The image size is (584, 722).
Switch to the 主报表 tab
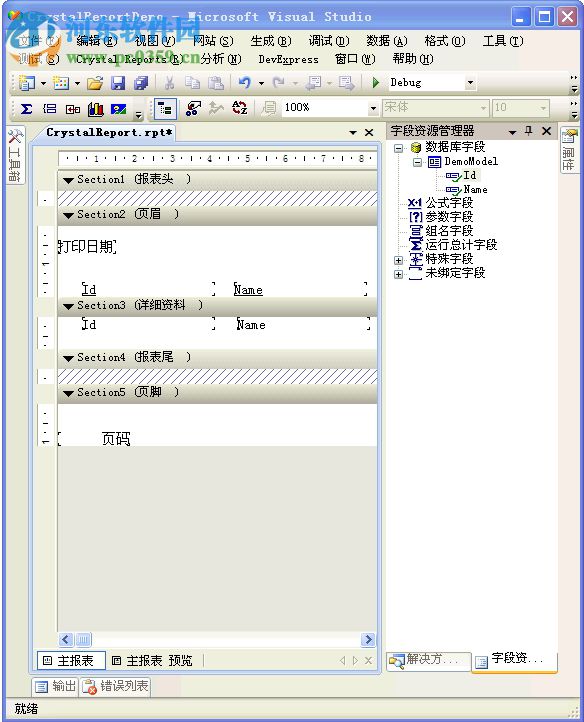point(71,661)
